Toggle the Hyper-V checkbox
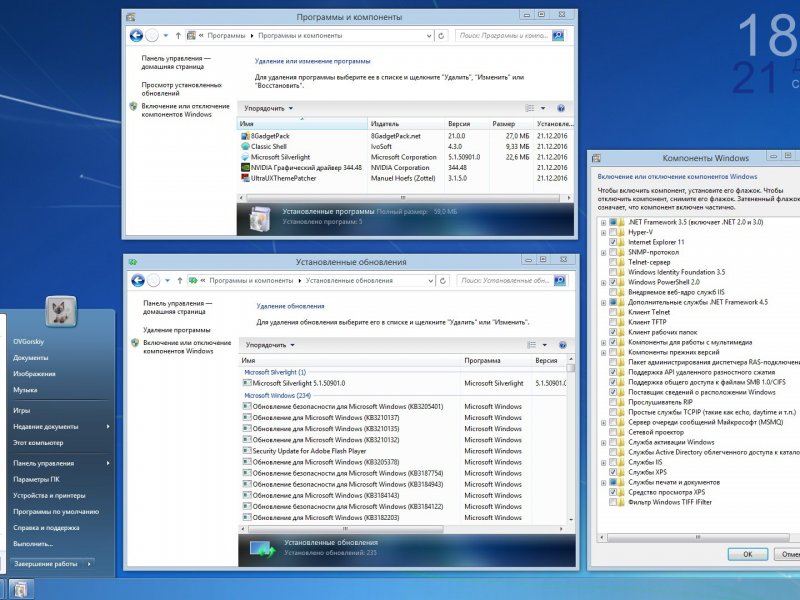Viewport: 800px width, 600px height. (613, 232)
